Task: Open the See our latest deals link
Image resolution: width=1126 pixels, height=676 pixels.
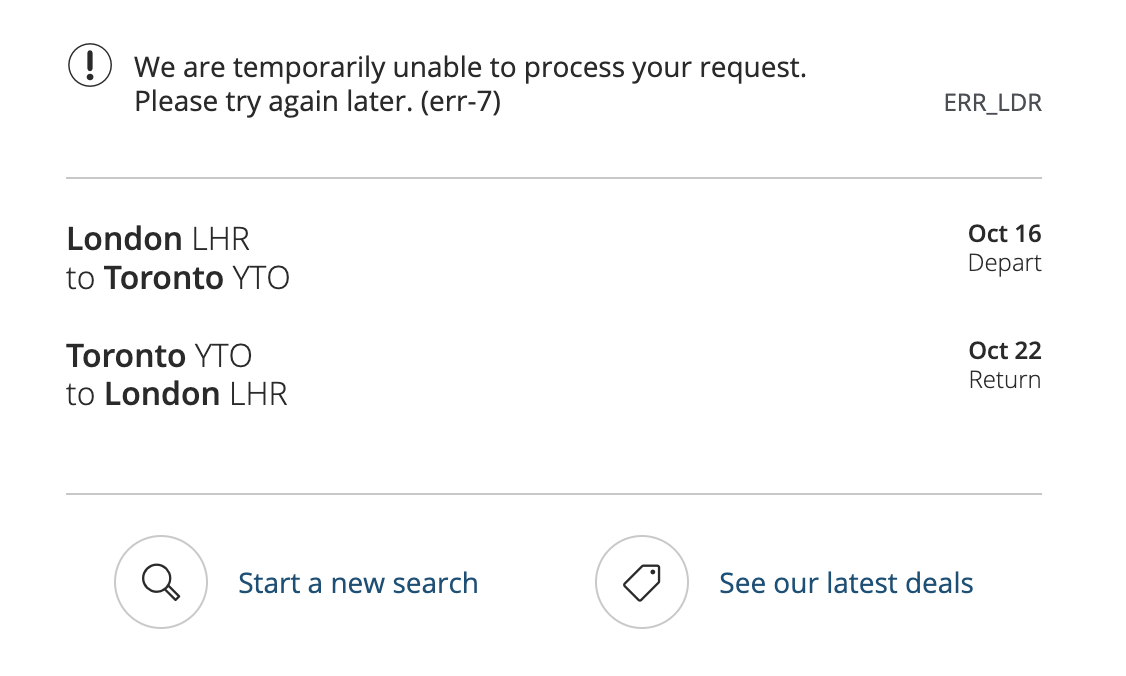Action: click(846, 583)
